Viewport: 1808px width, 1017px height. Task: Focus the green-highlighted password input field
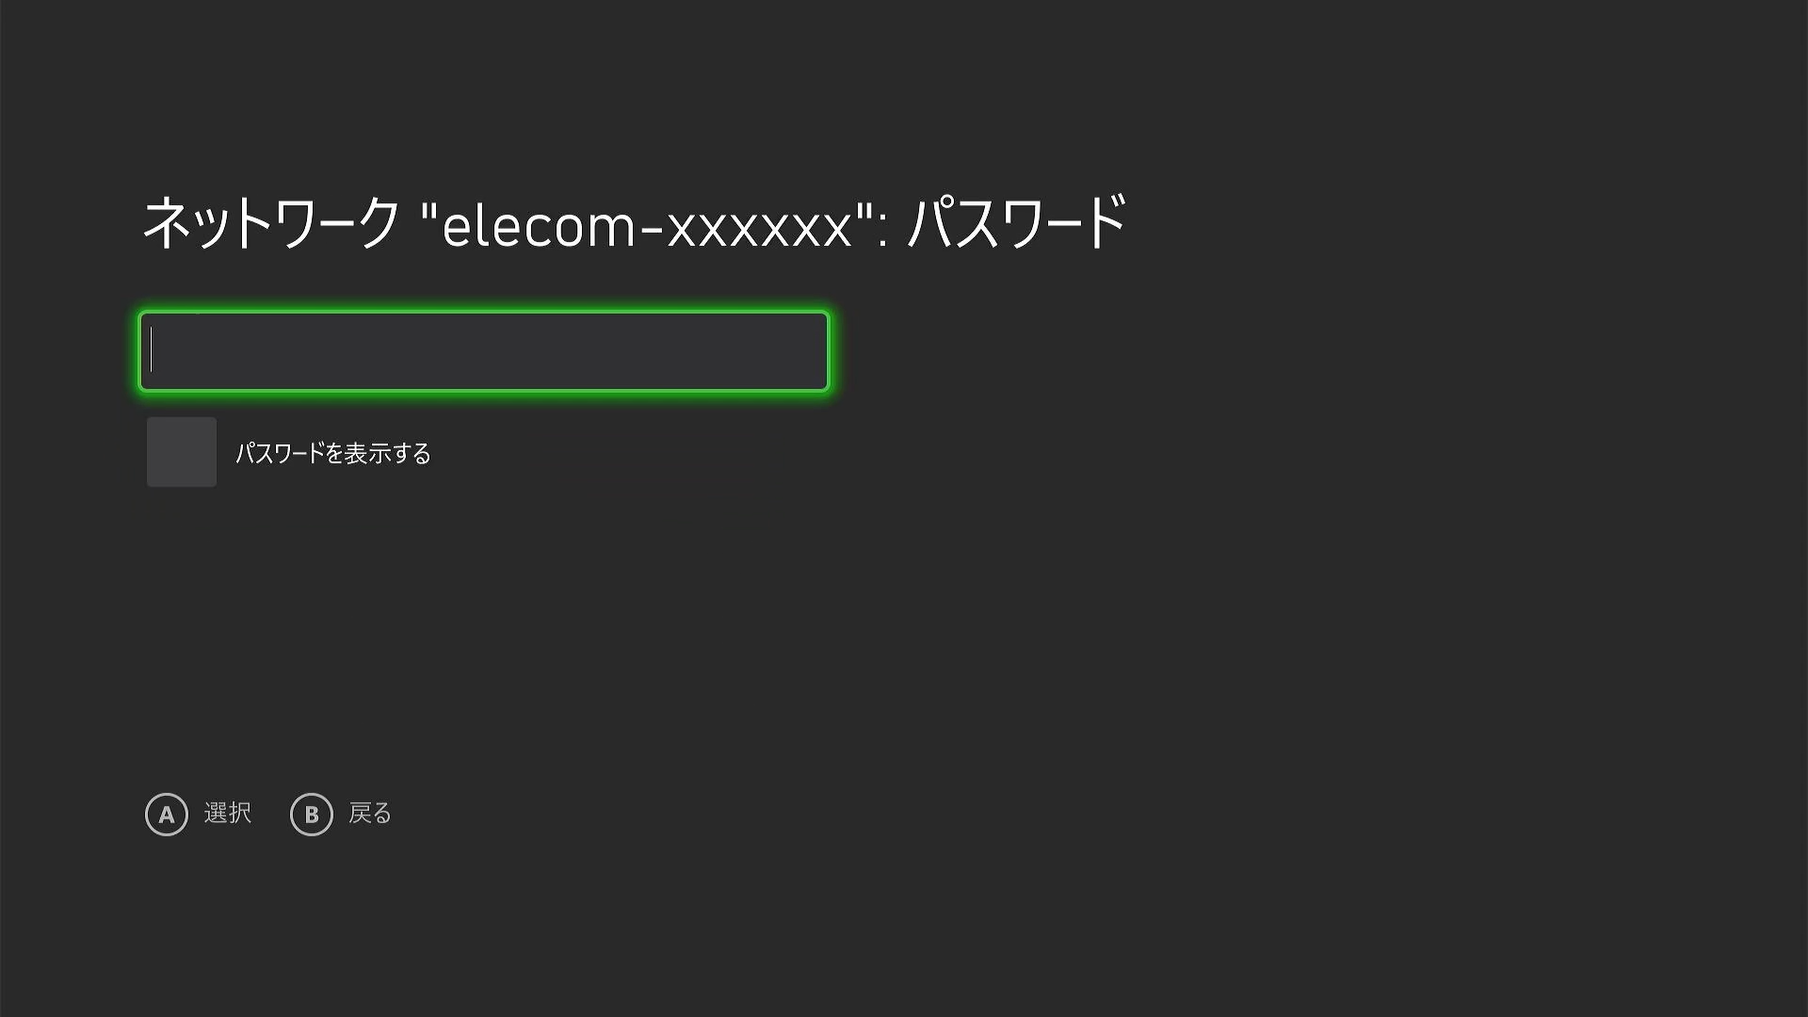[484, 351]
